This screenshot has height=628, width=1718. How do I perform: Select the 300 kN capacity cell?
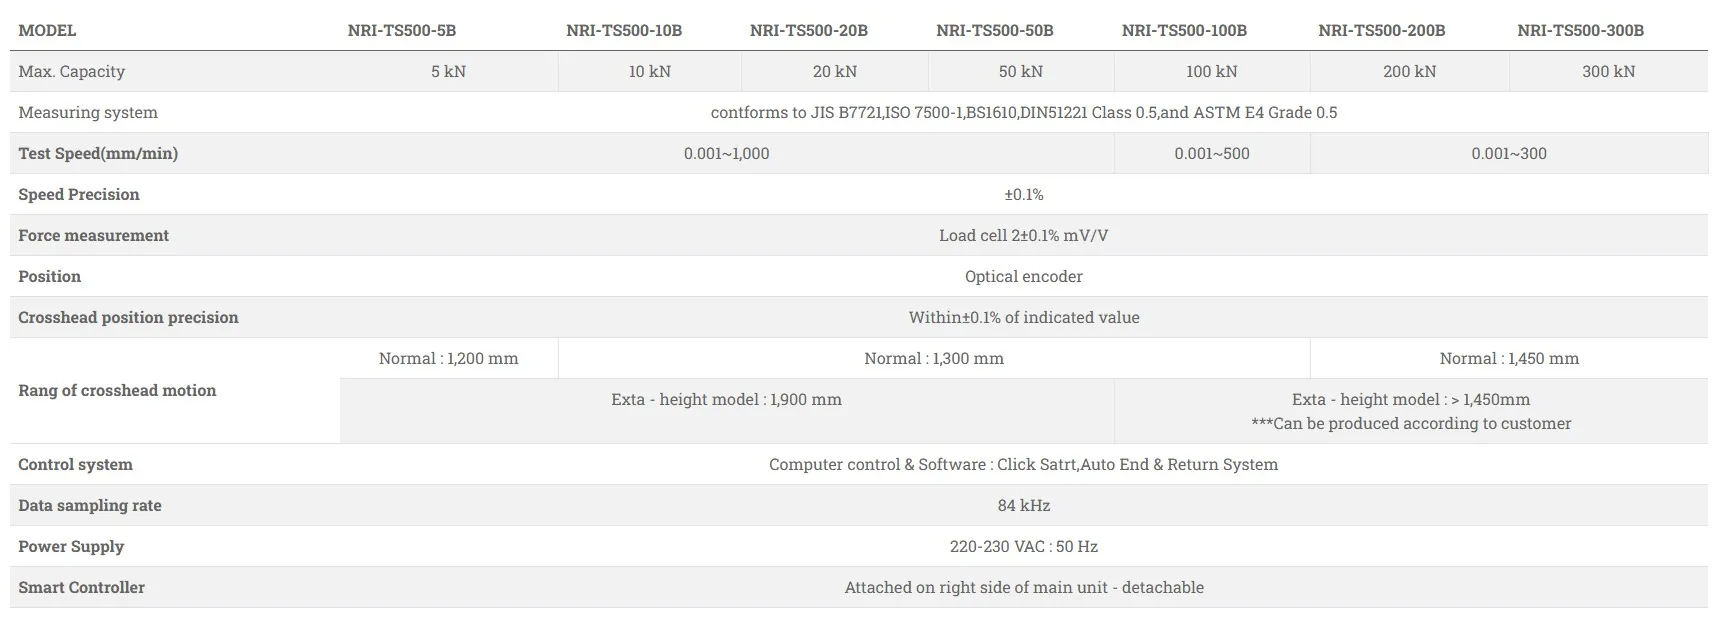(x=1608, y=71)
